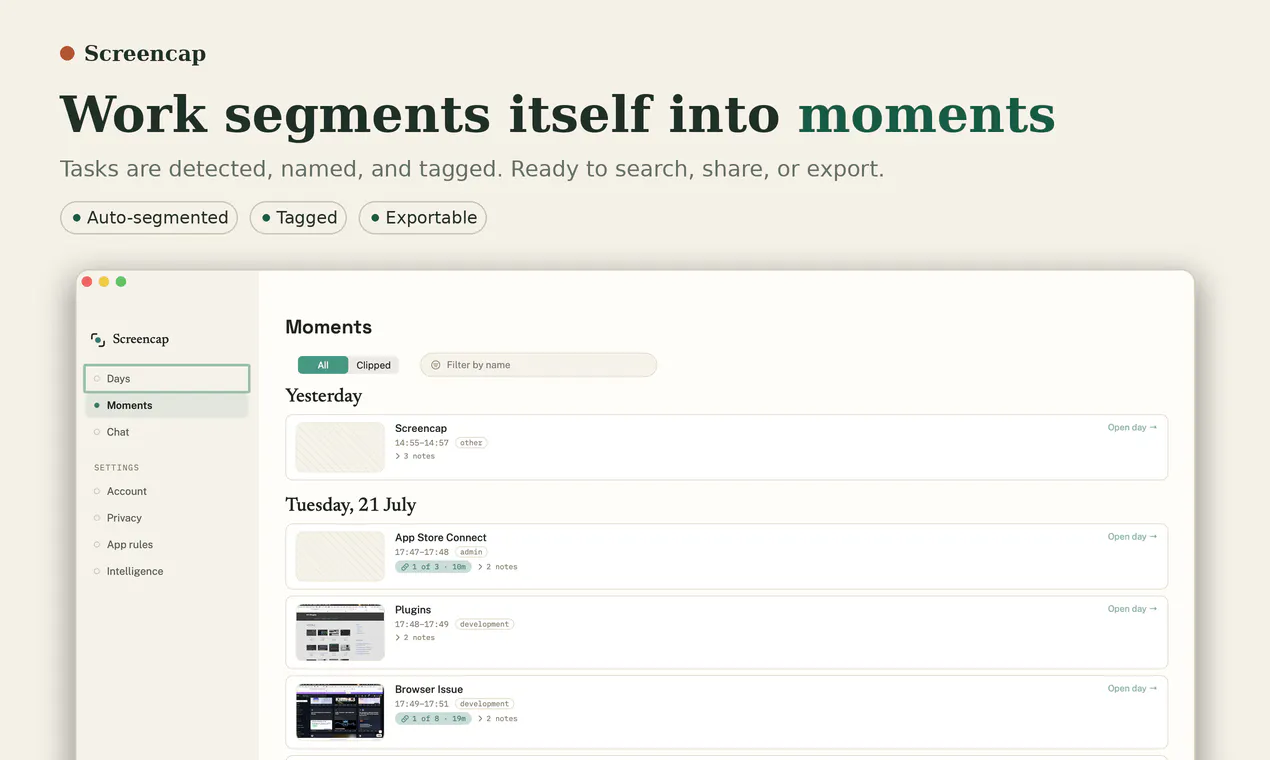The height and width of the screenshot is (760, 1270).
Task: Expand 2 notes under App Store Connect
Action: pos(497,567)
